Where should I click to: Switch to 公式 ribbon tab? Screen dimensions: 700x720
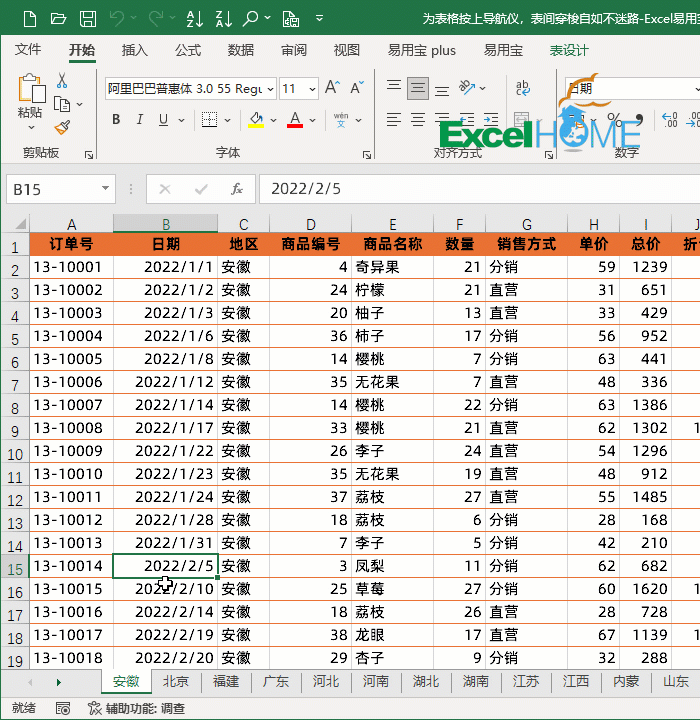pyautogui.click(x=188, y=50)
